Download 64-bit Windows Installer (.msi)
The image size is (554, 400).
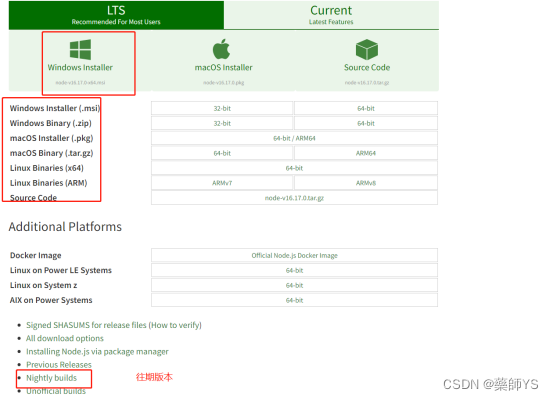(x=366, y=108)
